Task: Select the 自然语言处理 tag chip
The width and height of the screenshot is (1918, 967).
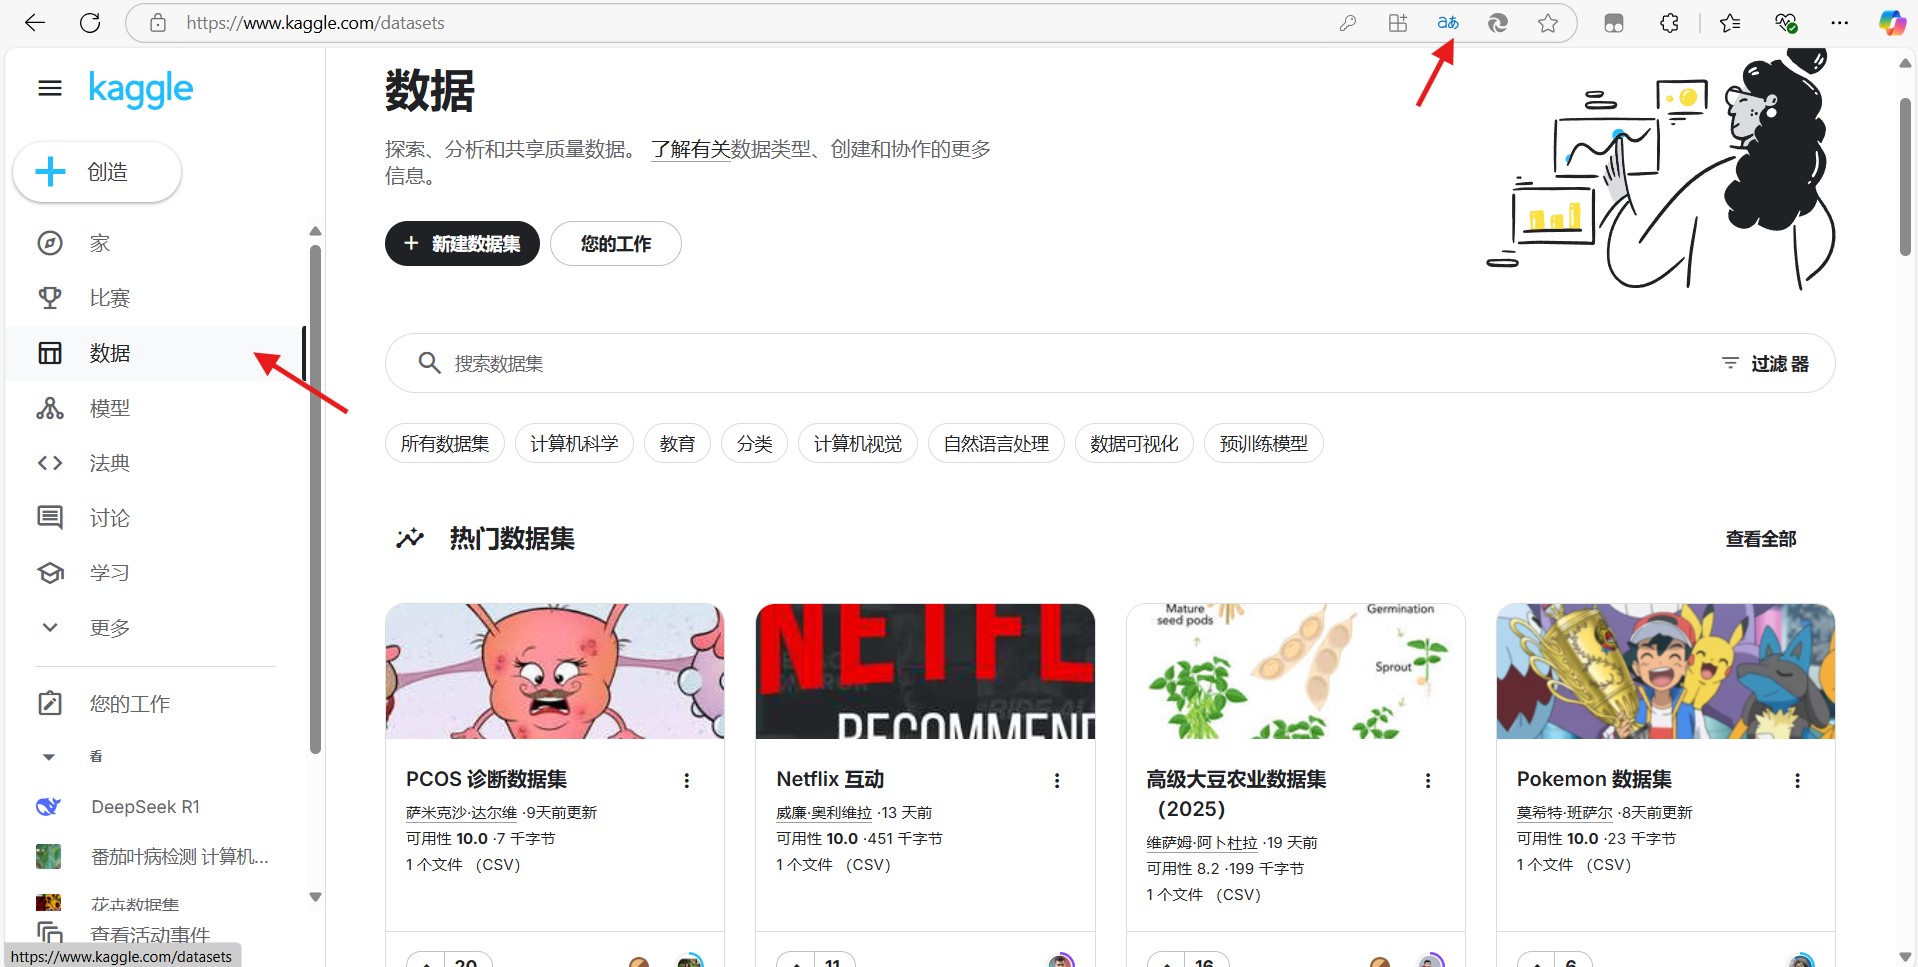Action: 996,443
